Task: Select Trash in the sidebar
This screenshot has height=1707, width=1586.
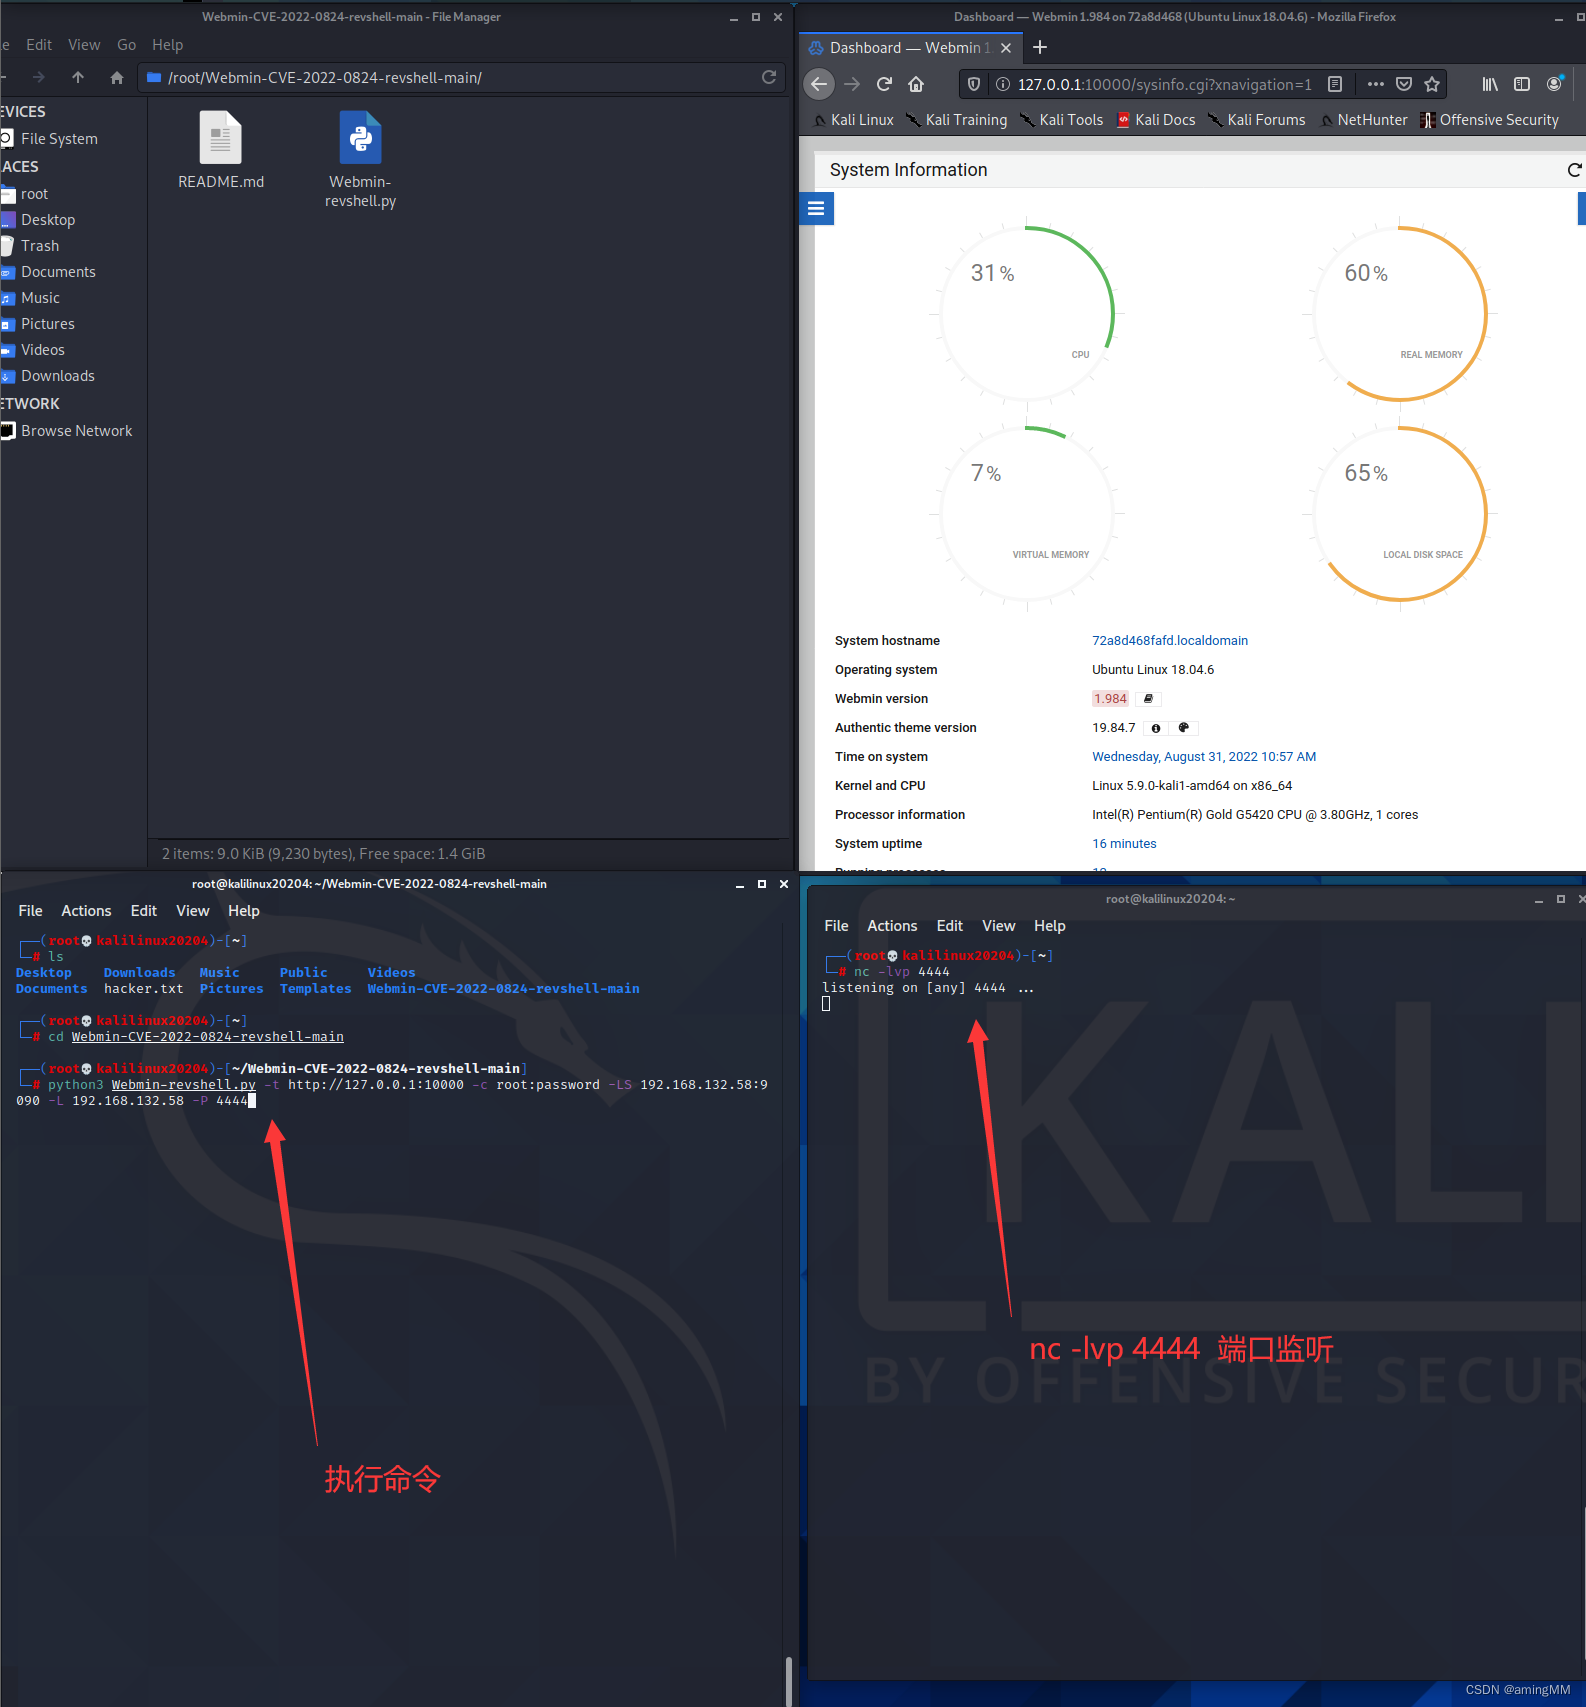Action: coord(40,246)
